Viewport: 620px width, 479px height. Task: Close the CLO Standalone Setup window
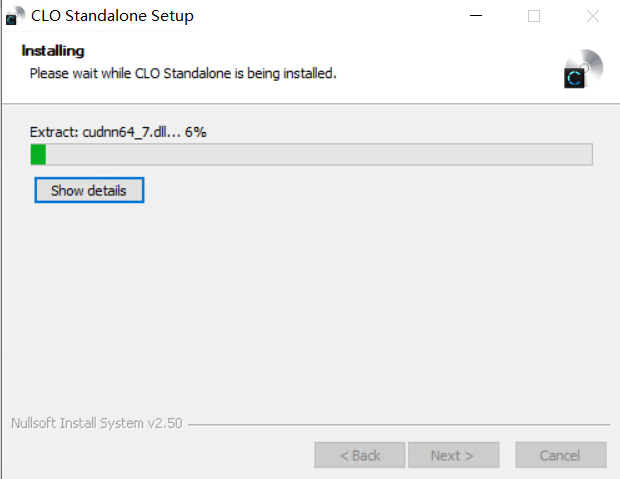click(x=592, y=16)
